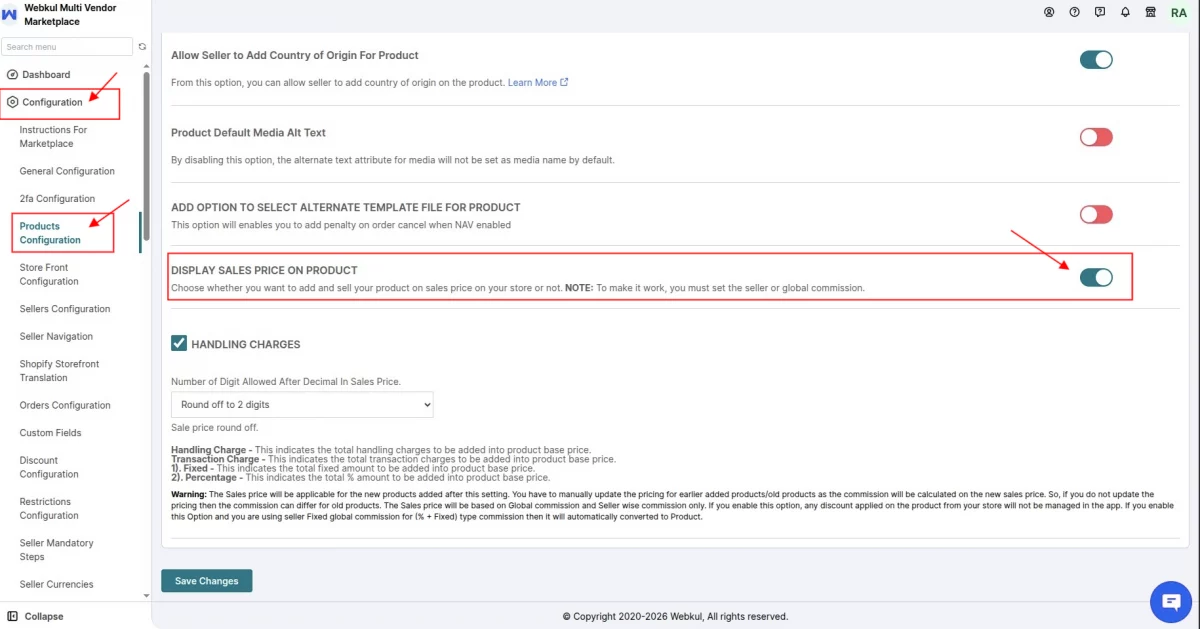1200x629 pixels.
Task: Click the storefront shop icon
Action: click(x=1151, y=12)
